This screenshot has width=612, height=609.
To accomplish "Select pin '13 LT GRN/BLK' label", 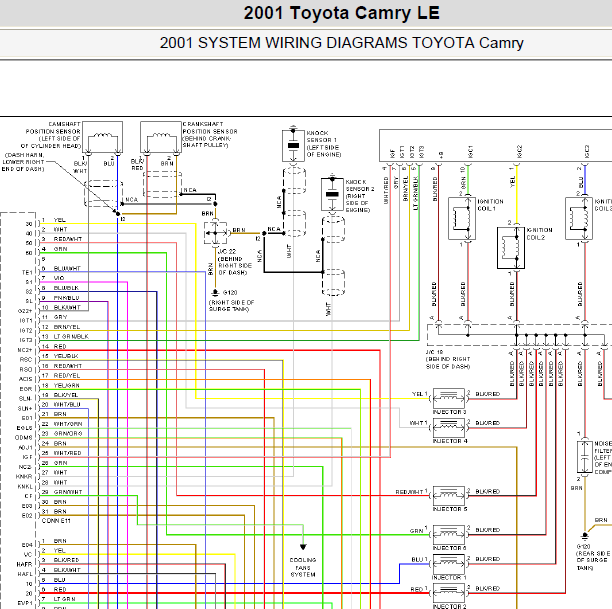I will 65,336.
